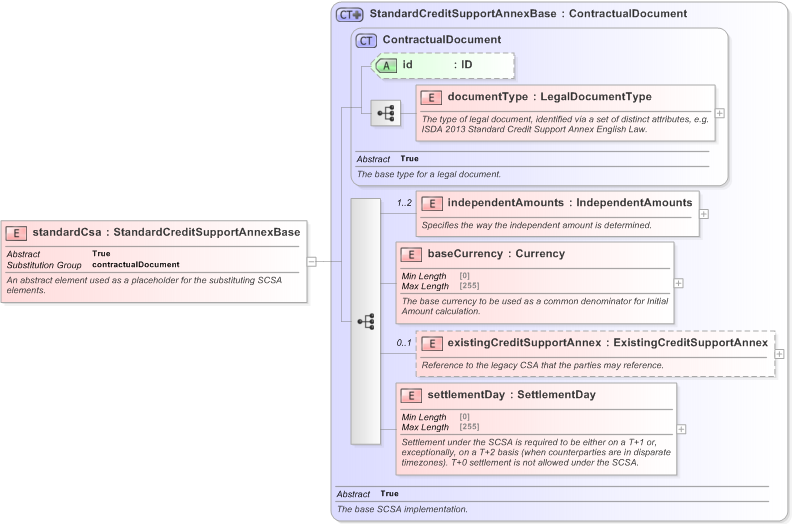792x524 pixels.
Task: Click the ContractualDocument base type in header
Action: (628, 14)
